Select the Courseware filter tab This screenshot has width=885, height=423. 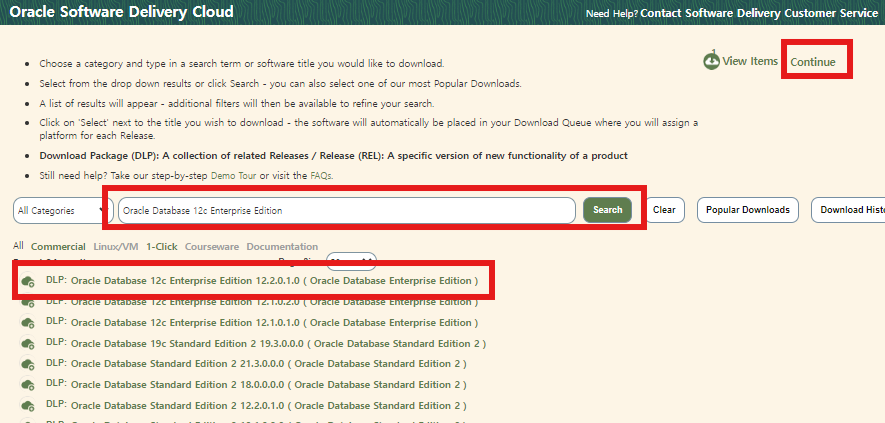click(212, 247)
